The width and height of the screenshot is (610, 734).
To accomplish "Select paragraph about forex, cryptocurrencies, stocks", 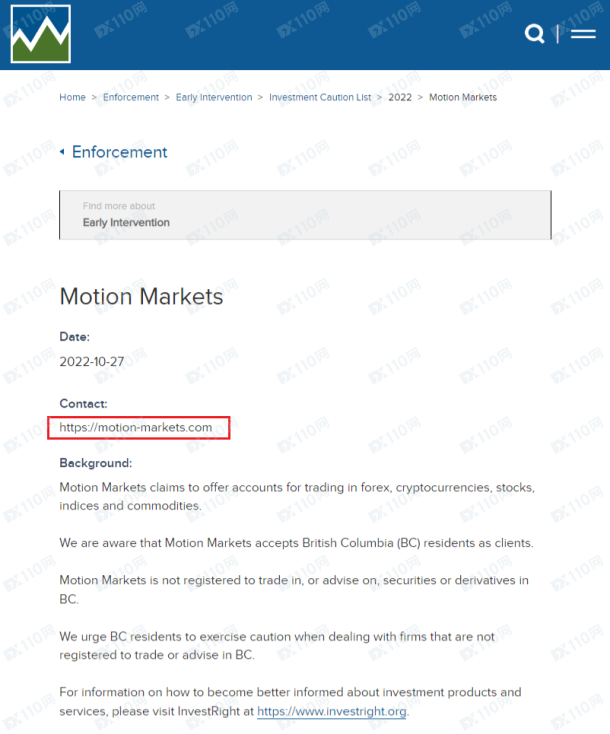I will pyautogui.click(x=297, y=496).
